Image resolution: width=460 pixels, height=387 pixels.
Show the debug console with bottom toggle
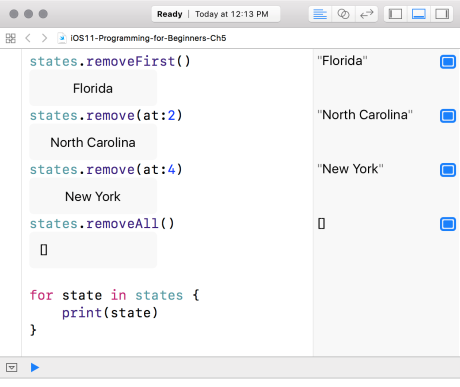(12, 367)
